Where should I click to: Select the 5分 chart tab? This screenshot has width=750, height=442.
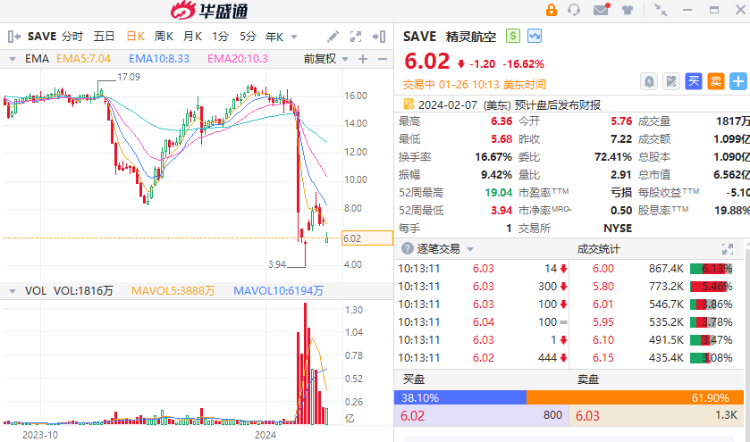pos(248,36)
